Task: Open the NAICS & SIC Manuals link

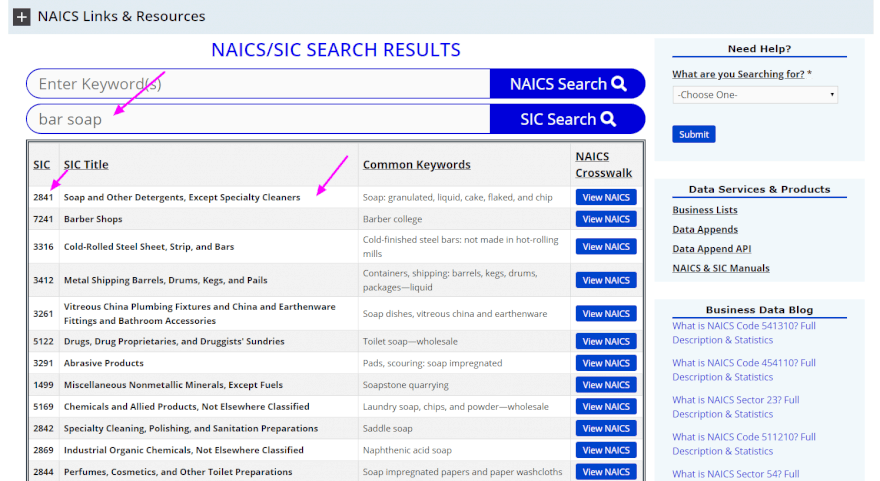Action: point(721,268)
